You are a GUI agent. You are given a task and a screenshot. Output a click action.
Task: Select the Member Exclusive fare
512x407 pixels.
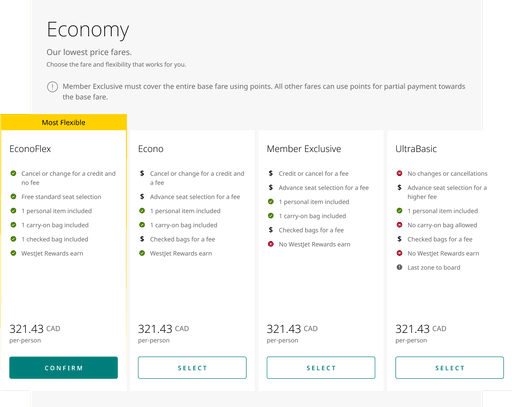[x=321, y=368]
